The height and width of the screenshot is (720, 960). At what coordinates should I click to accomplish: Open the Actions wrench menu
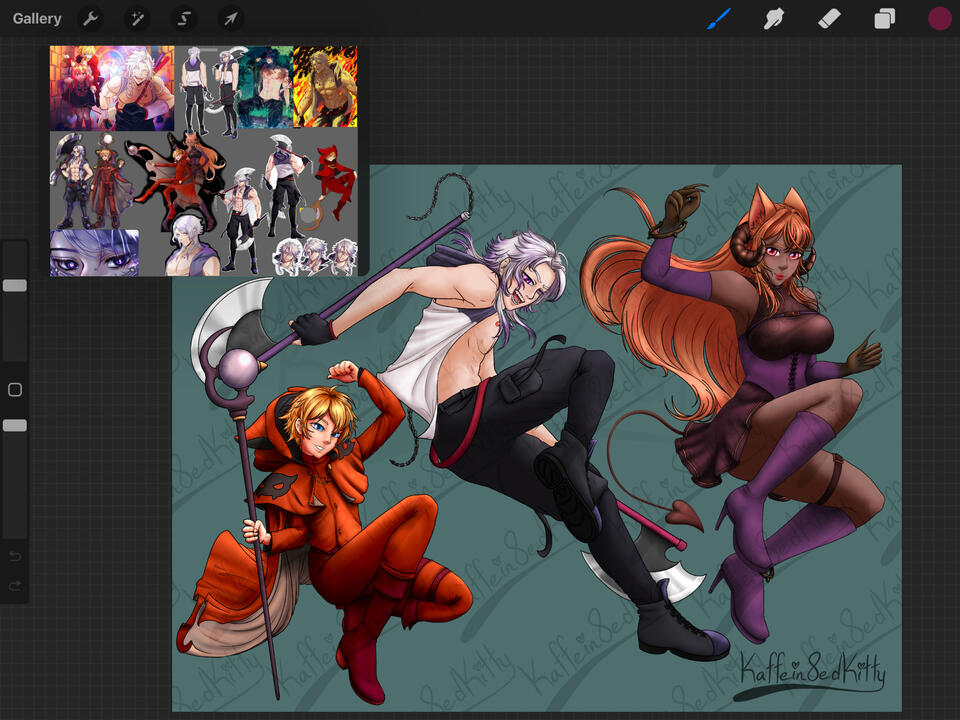point(90,19)
